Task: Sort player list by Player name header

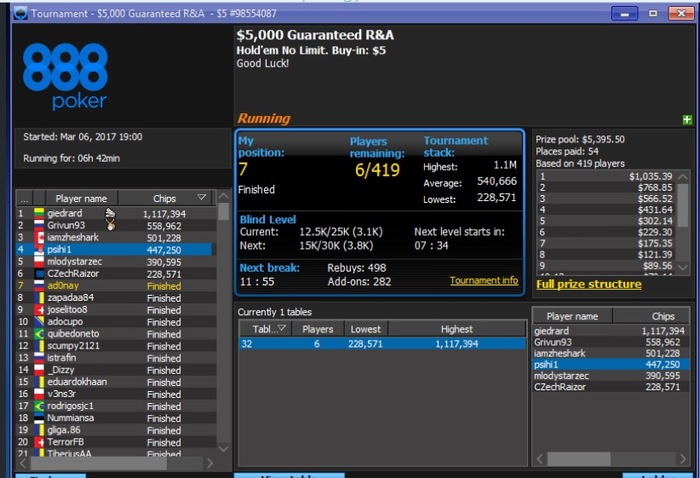Action: (x=81, y=198)
